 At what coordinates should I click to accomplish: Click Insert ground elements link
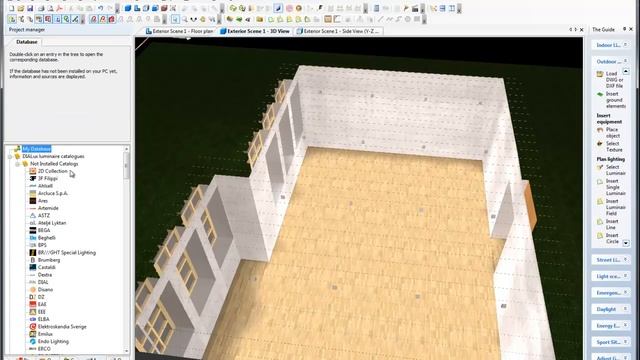coord(615,100)
